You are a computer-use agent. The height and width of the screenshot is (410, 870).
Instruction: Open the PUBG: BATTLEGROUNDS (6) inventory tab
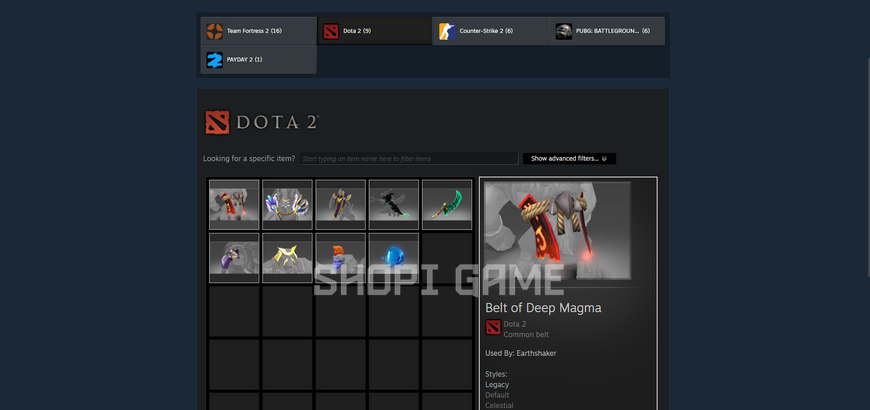(x=607, y=31)
